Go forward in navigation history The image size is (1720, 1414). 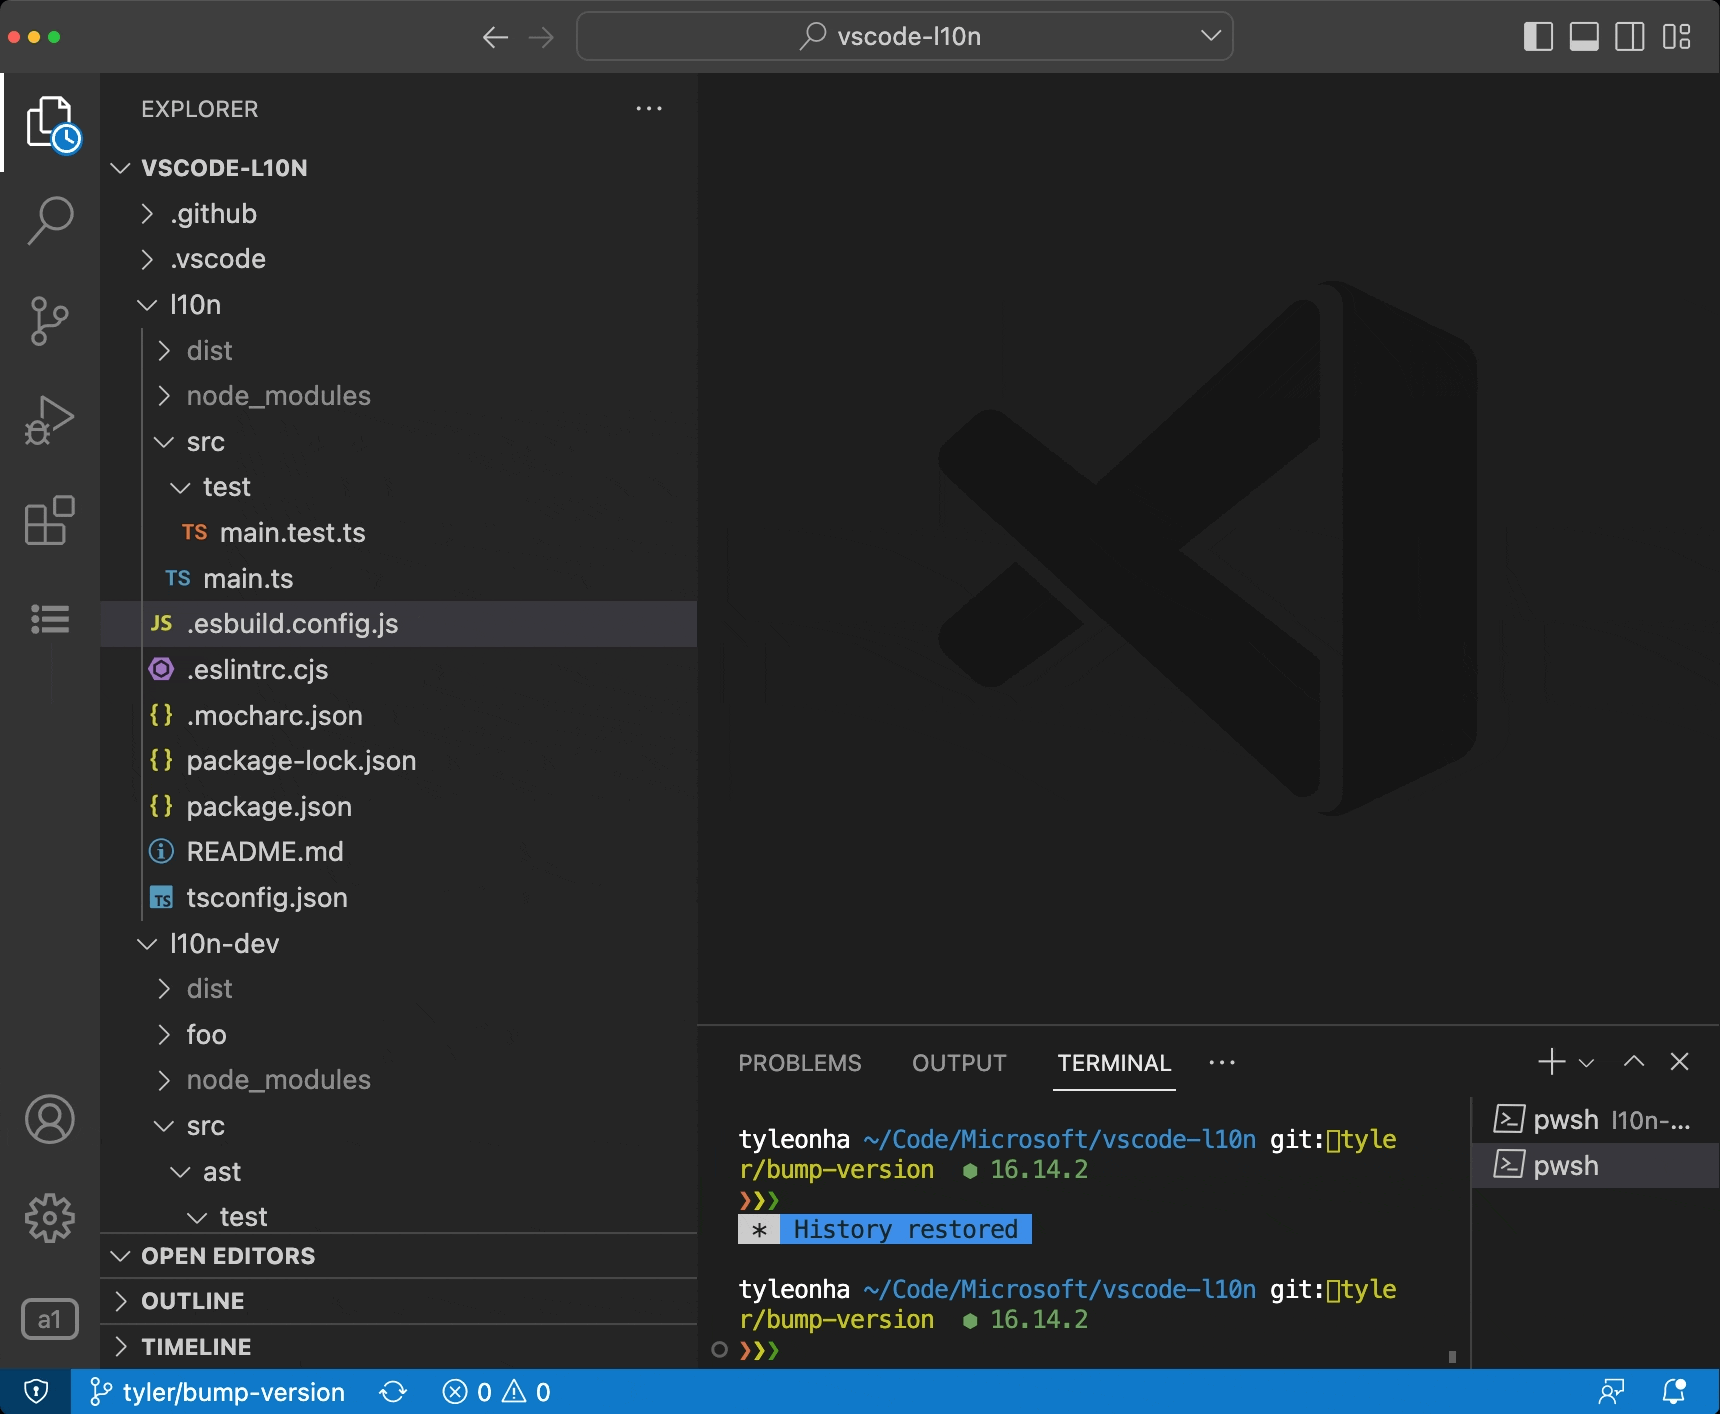pos(541,38)
